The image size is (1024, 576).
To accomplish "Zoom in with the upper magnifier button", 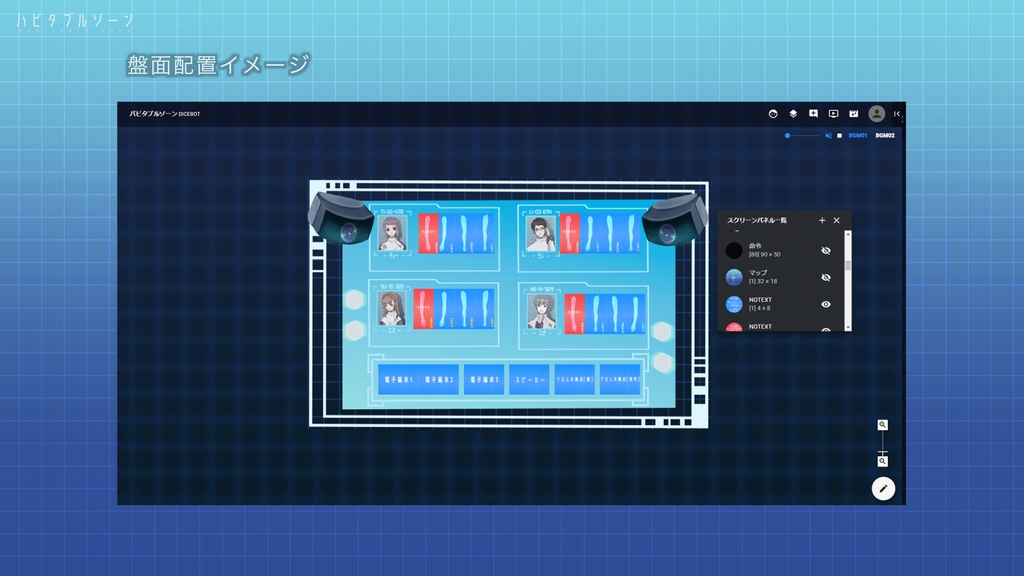I will point(882,425).
